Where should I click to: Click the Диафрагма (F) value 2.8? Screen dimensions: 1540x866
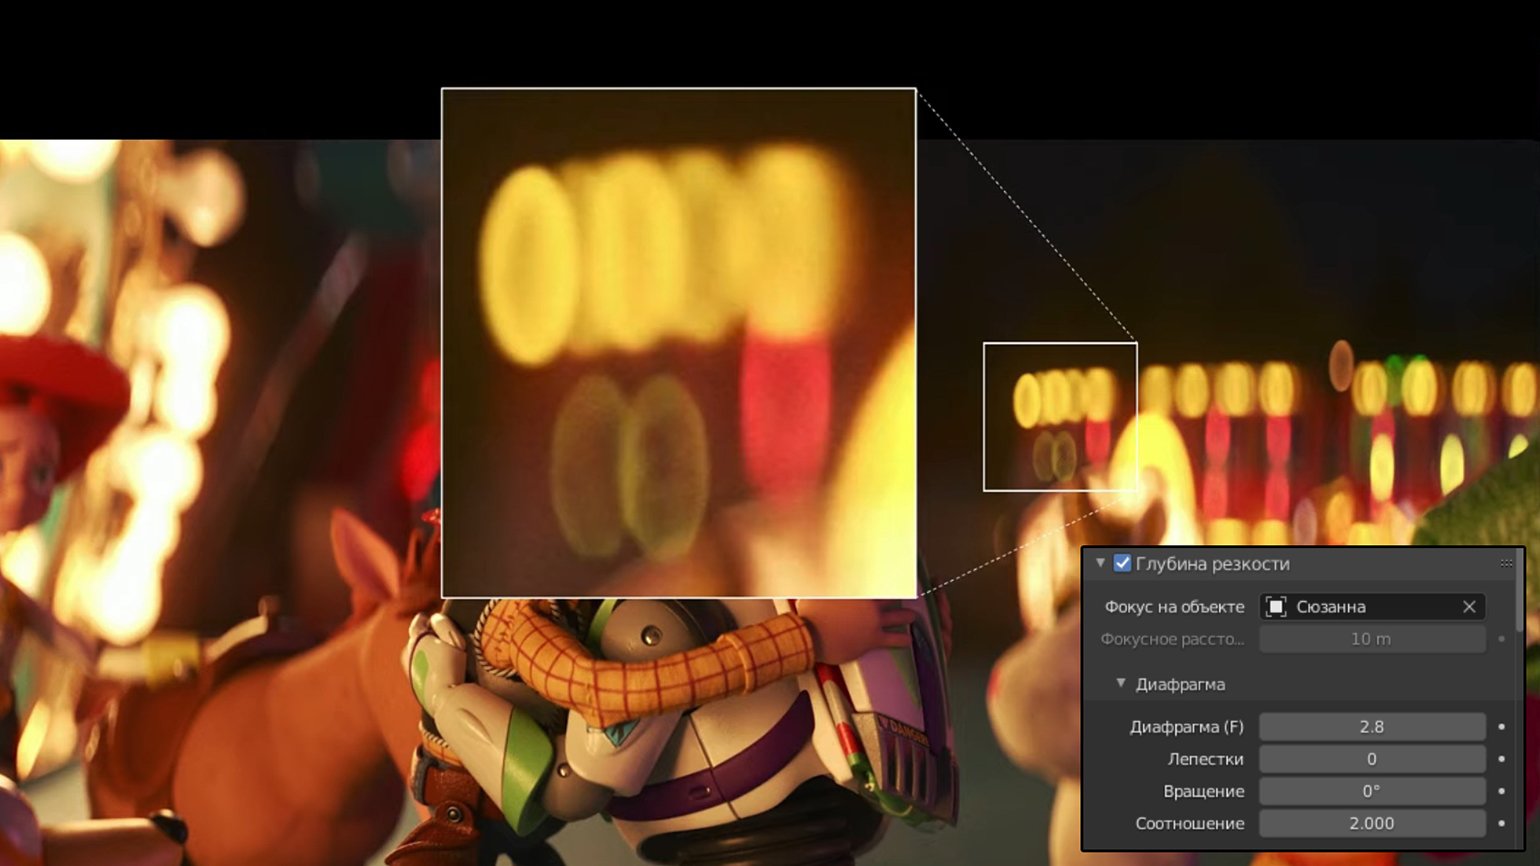[1372, 726]
